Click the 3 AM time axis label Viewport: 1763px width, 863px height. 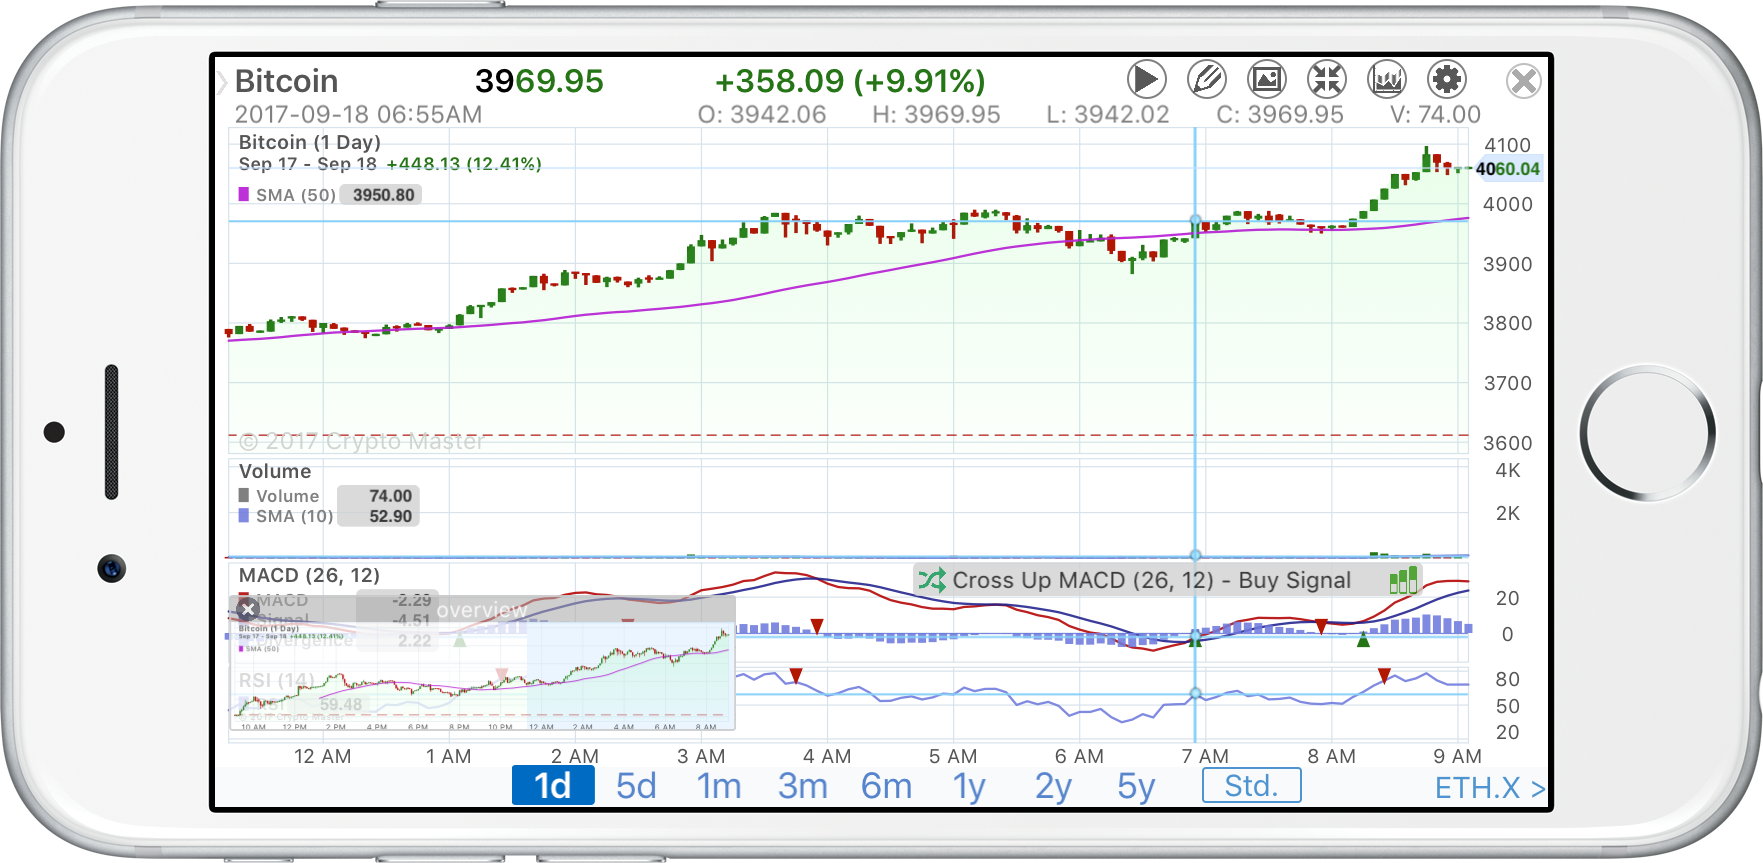pos(701,756)
